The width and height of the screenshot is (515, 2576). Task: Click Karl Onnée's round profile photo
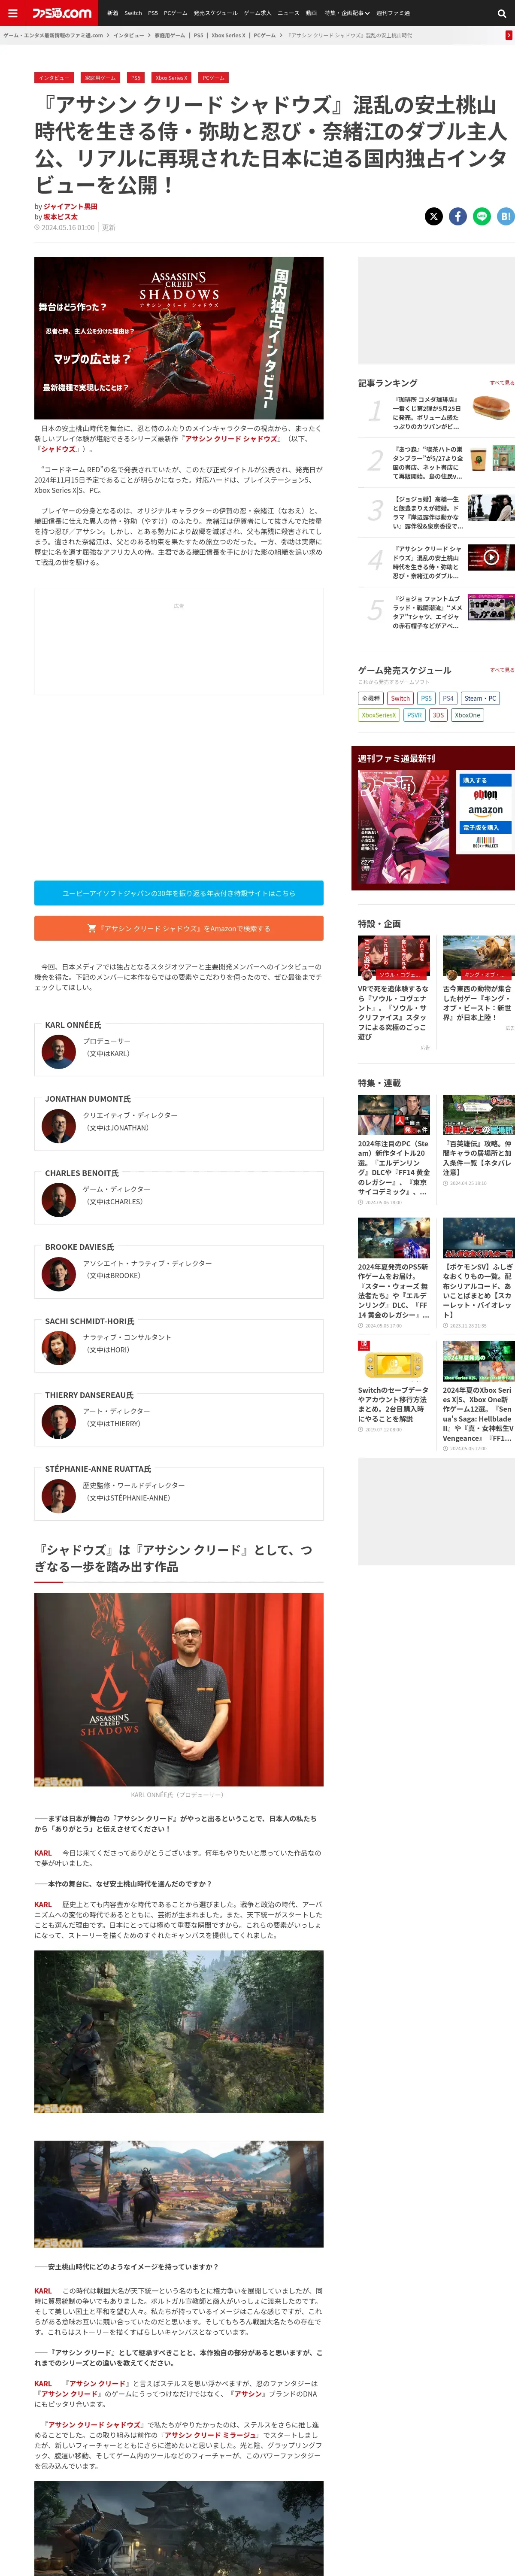click(x=59, y=1052)
